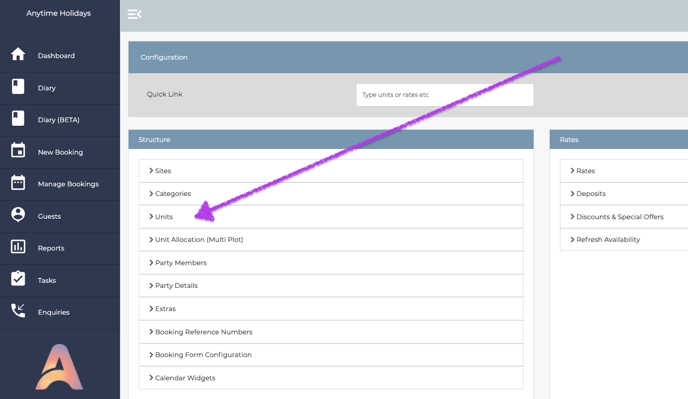Screen dimensions: 688x399
Task: Expand the Discounts & Special Offers chevron
Action: pos(572,216)
